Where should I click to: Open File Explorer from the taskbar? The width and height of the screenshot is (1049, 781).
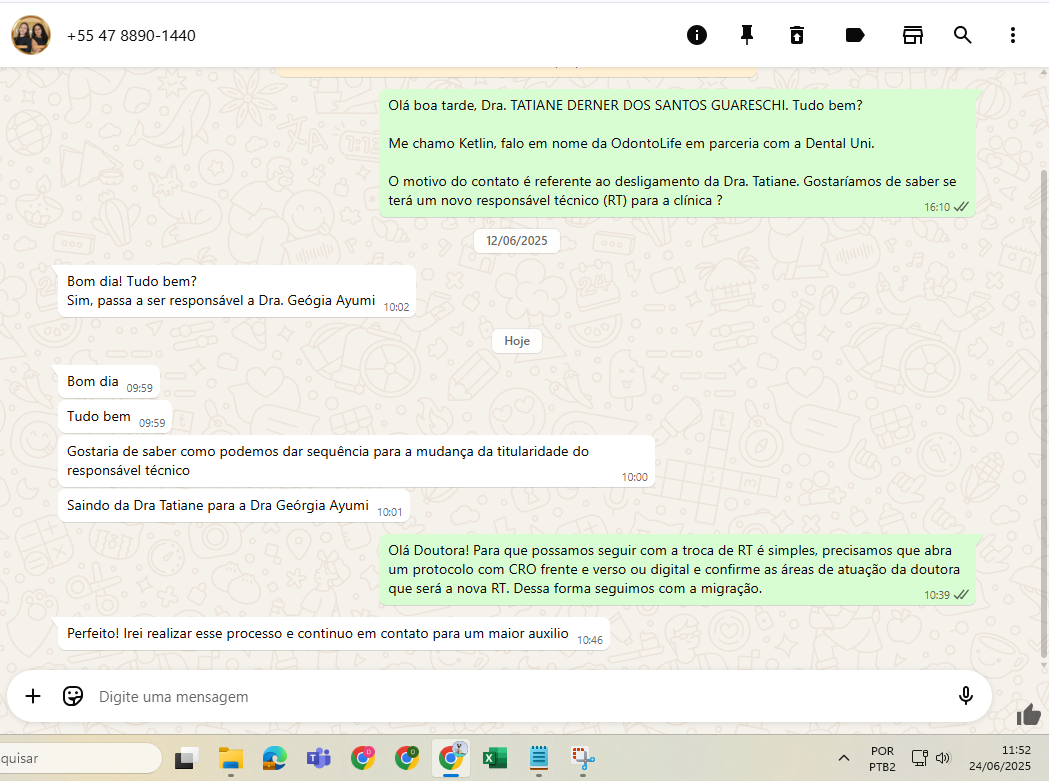pyautogui.click(x=230, y=758)
